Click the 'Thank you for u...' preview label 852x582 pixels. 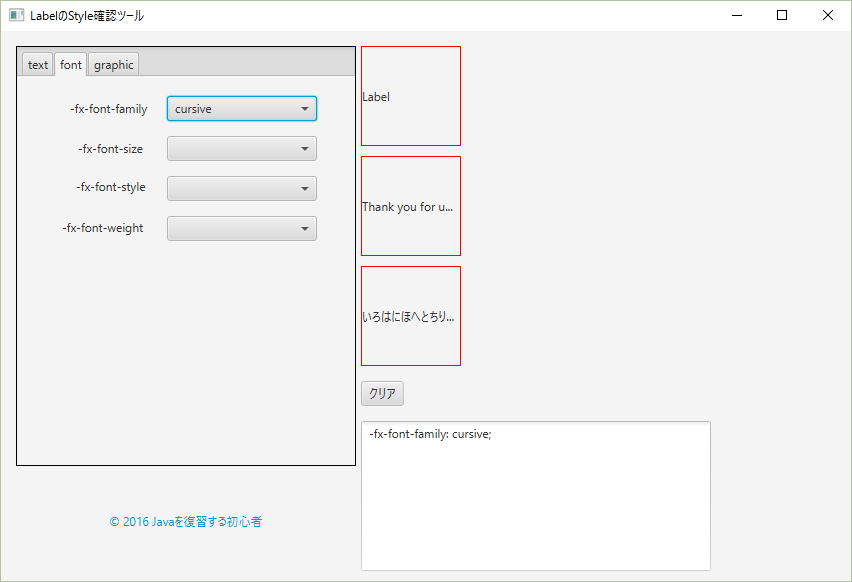410,205
